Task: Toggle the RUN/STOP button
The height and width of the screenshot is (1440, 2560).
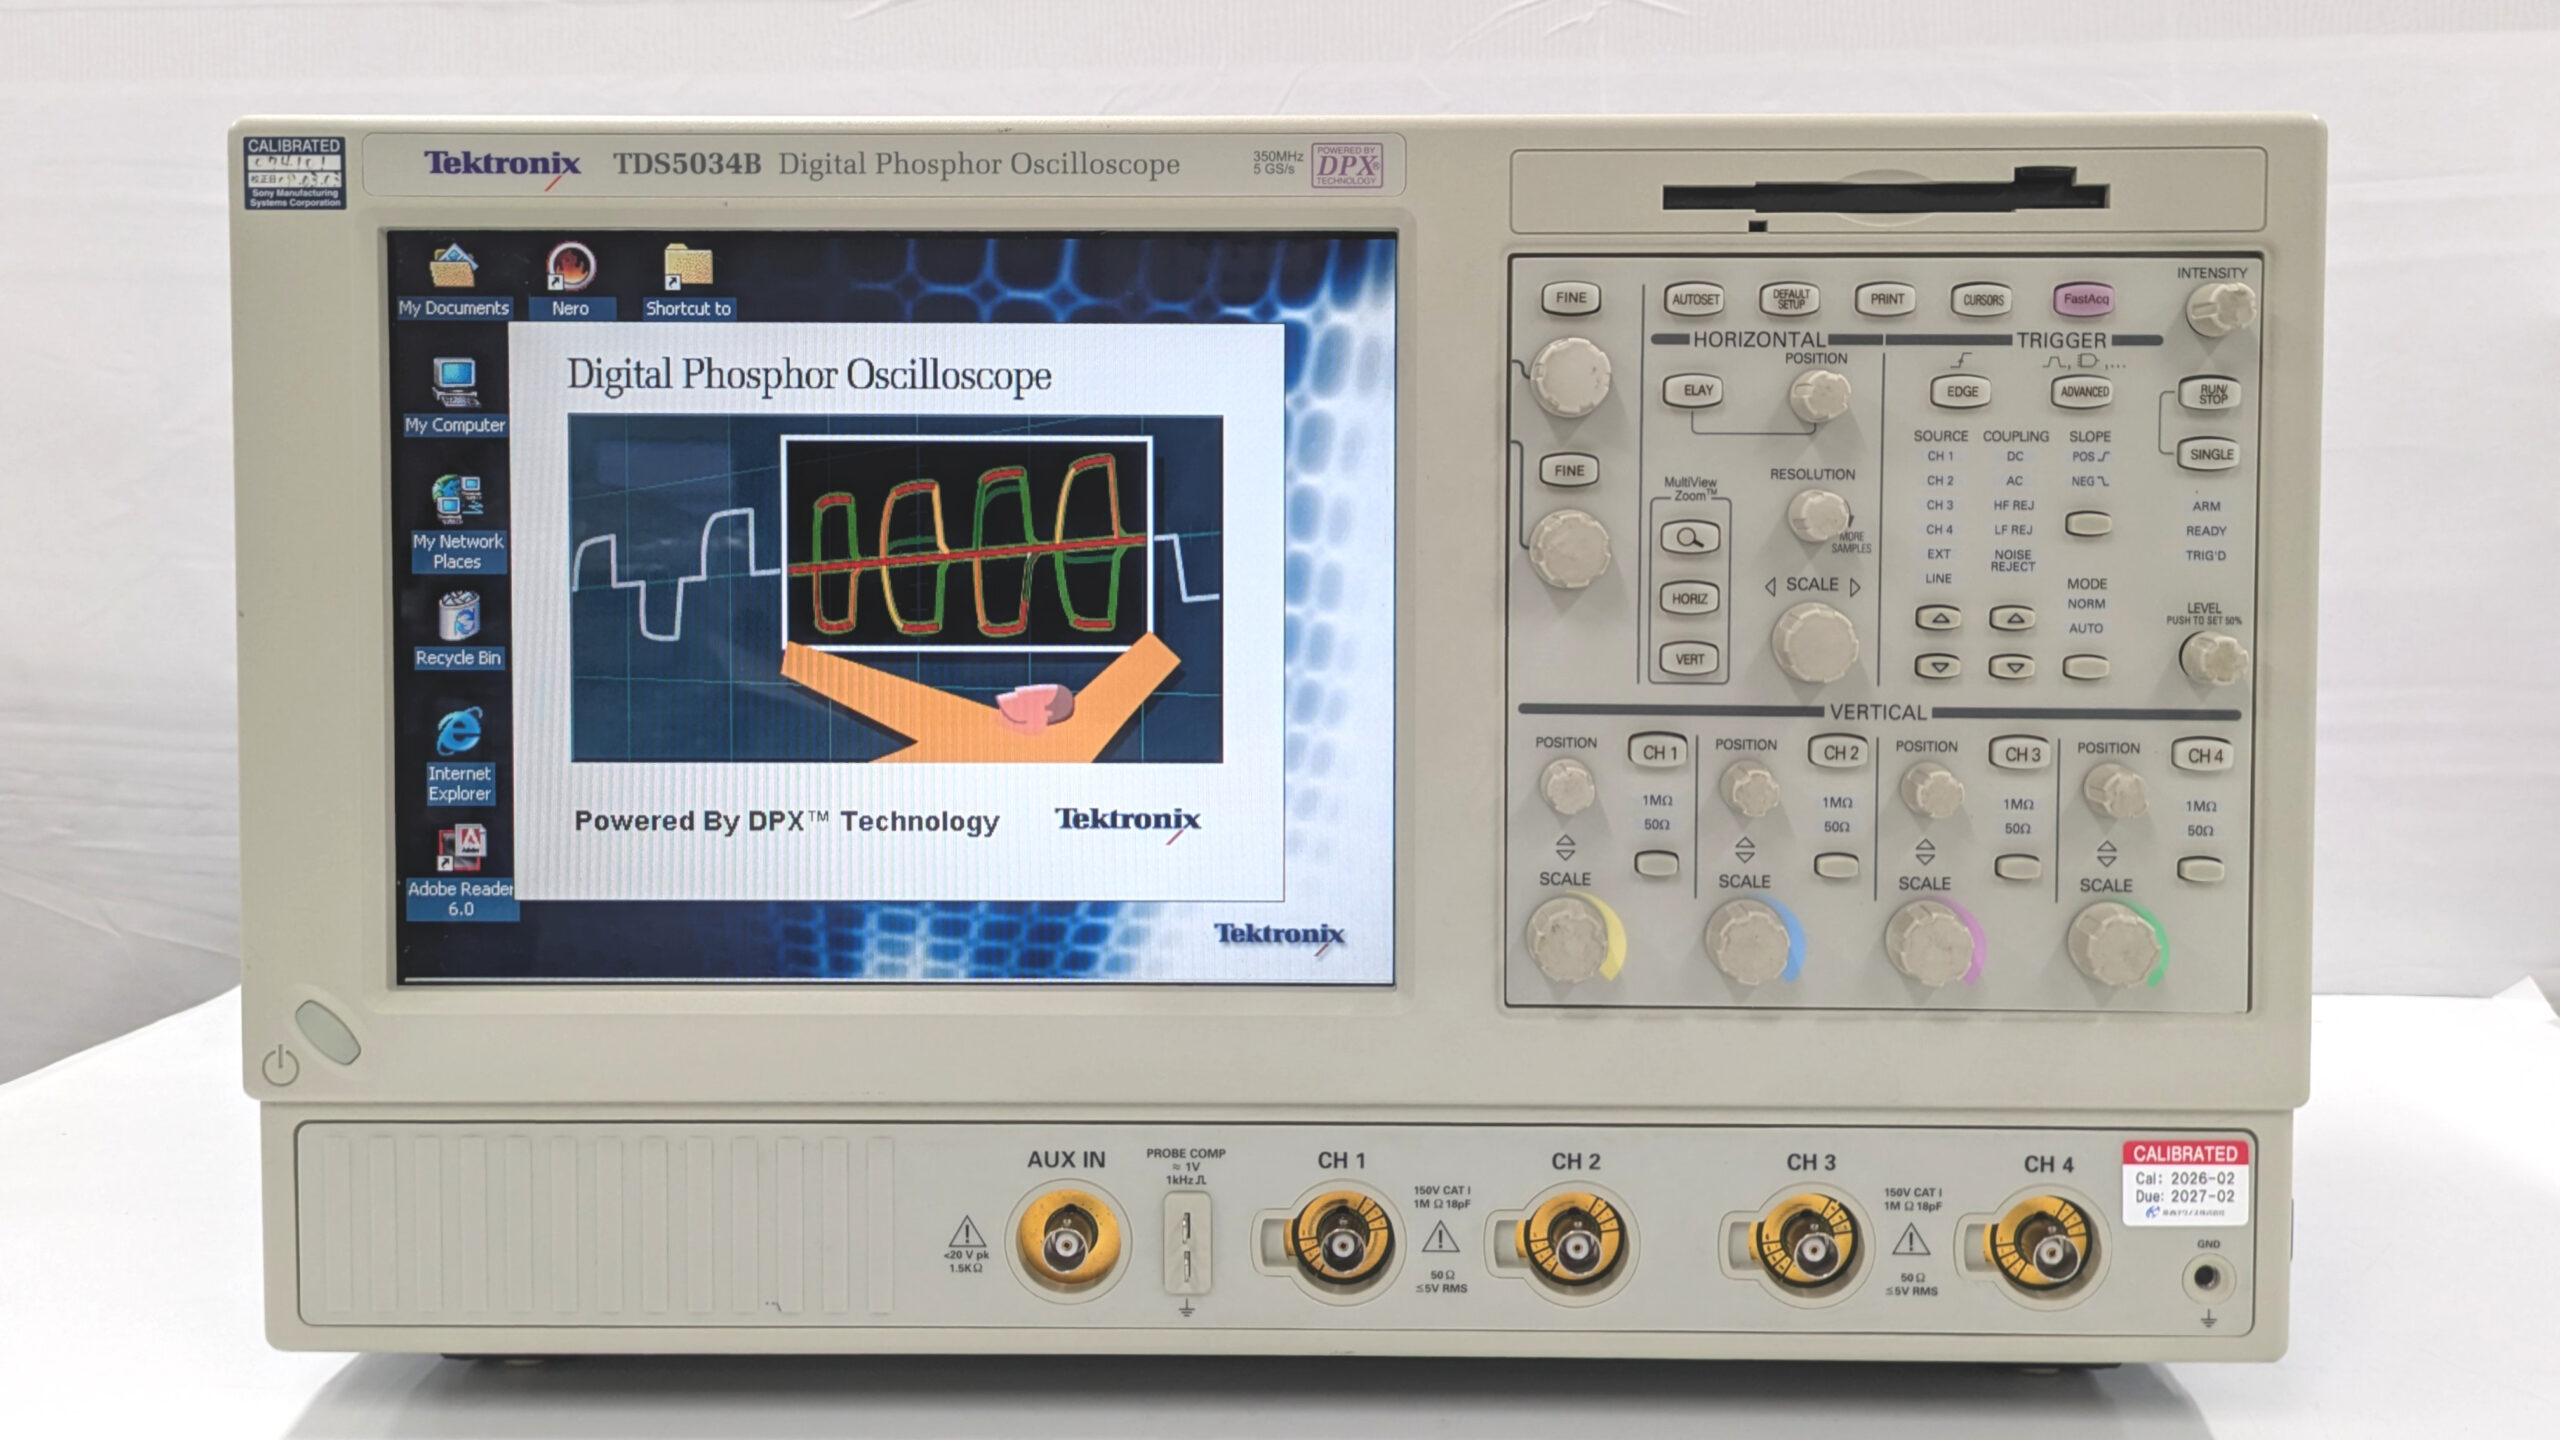Action: [2212, 394]
